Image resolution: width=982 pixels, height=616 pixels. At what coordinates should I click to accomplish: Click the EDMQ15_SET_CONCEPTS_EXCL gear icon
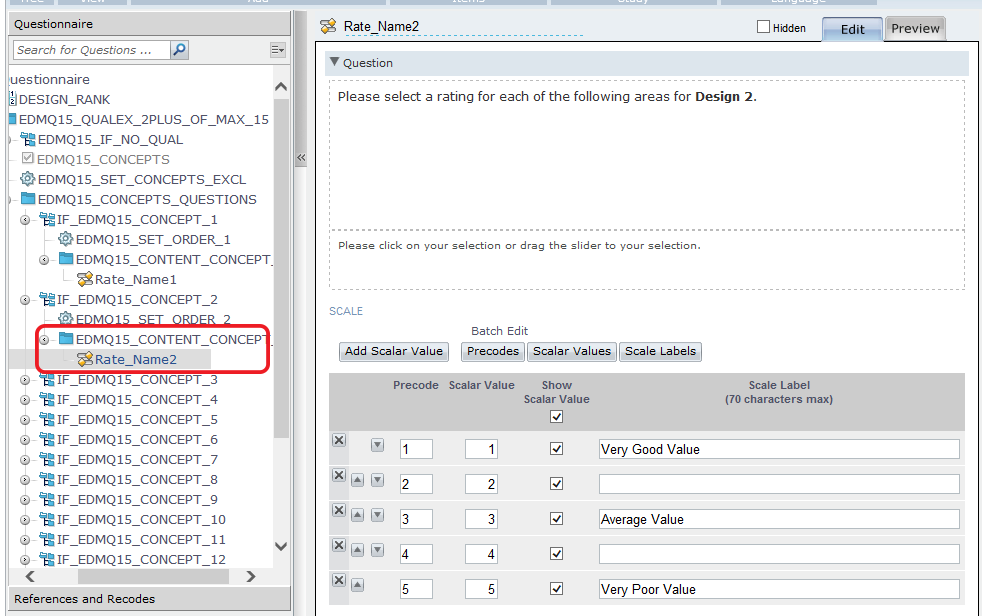pos(28,179)
